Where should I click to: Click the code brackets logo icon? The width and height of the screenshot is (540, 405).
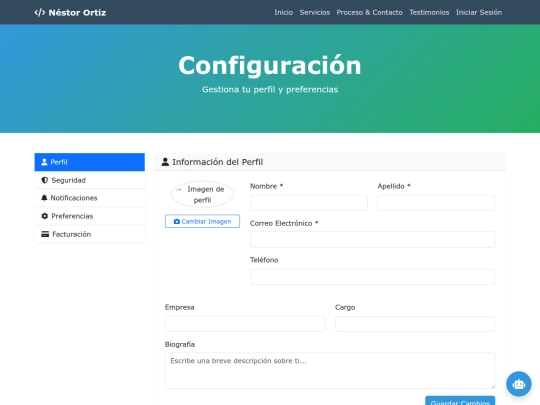pos(40,13)
